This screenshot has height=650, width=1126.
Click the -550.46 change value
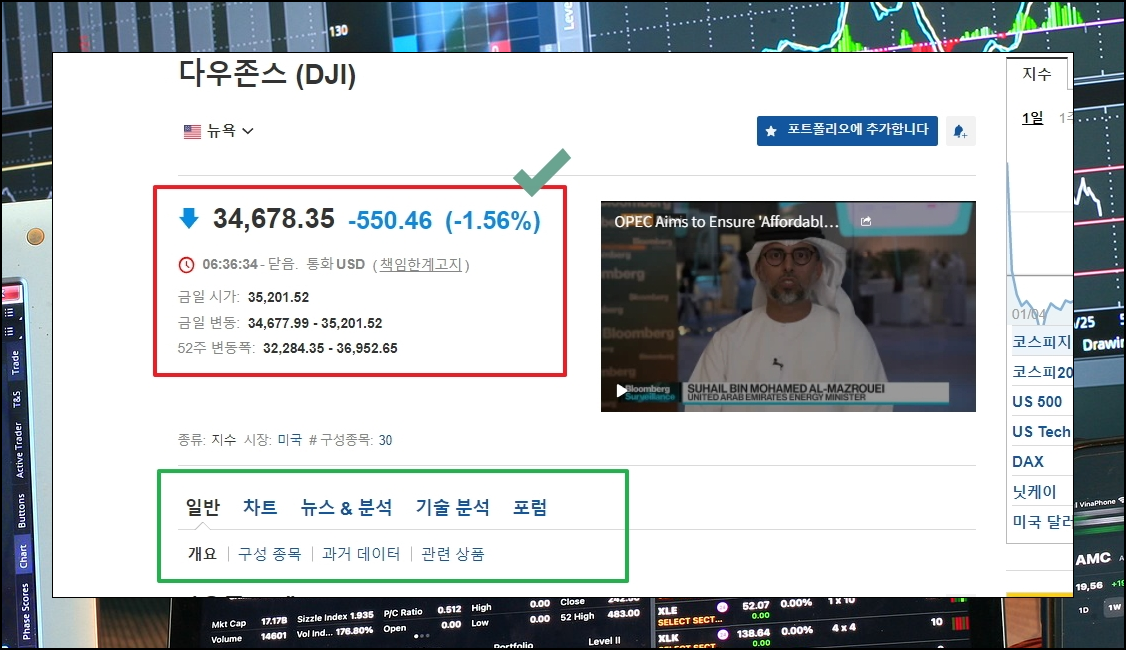pyautogui.click(x=390, y=220)
